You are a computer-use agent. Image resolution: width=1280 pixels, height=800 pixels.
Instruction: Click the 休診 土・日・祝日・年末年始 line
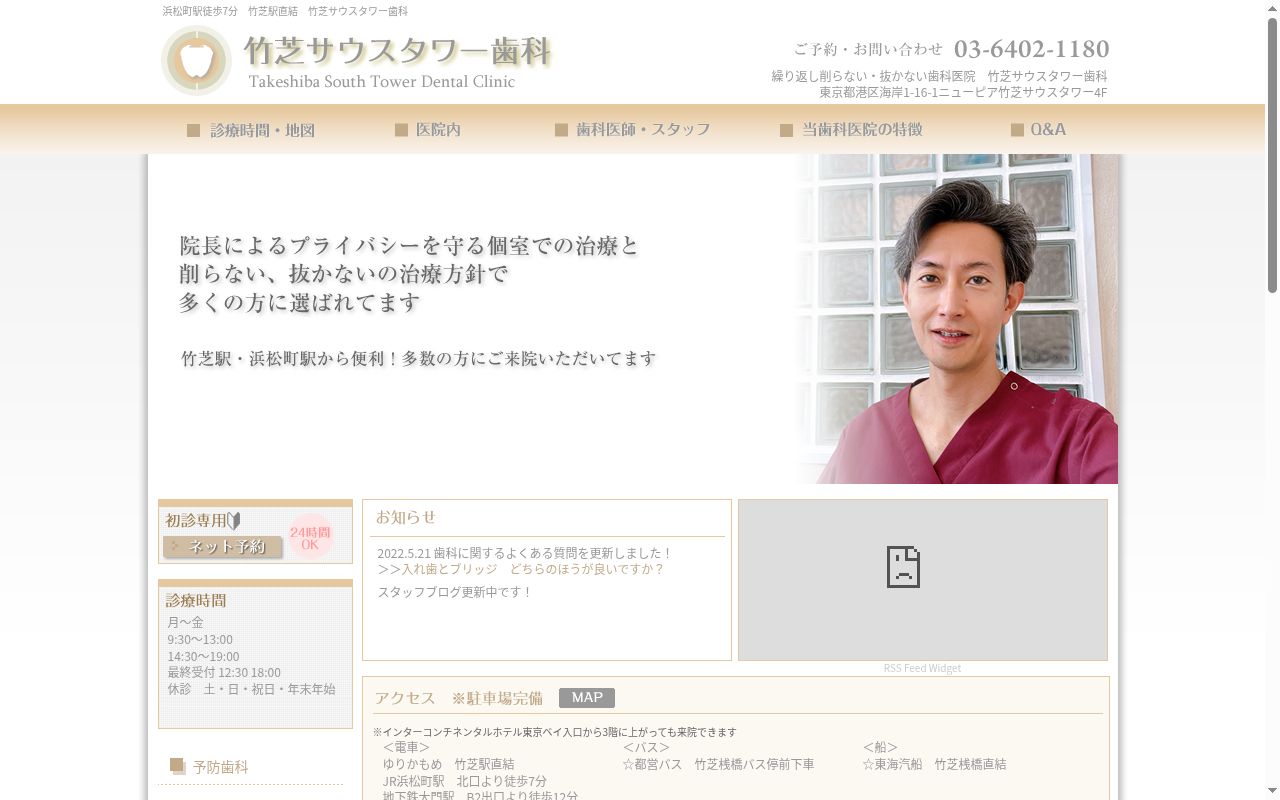point(252,689)
